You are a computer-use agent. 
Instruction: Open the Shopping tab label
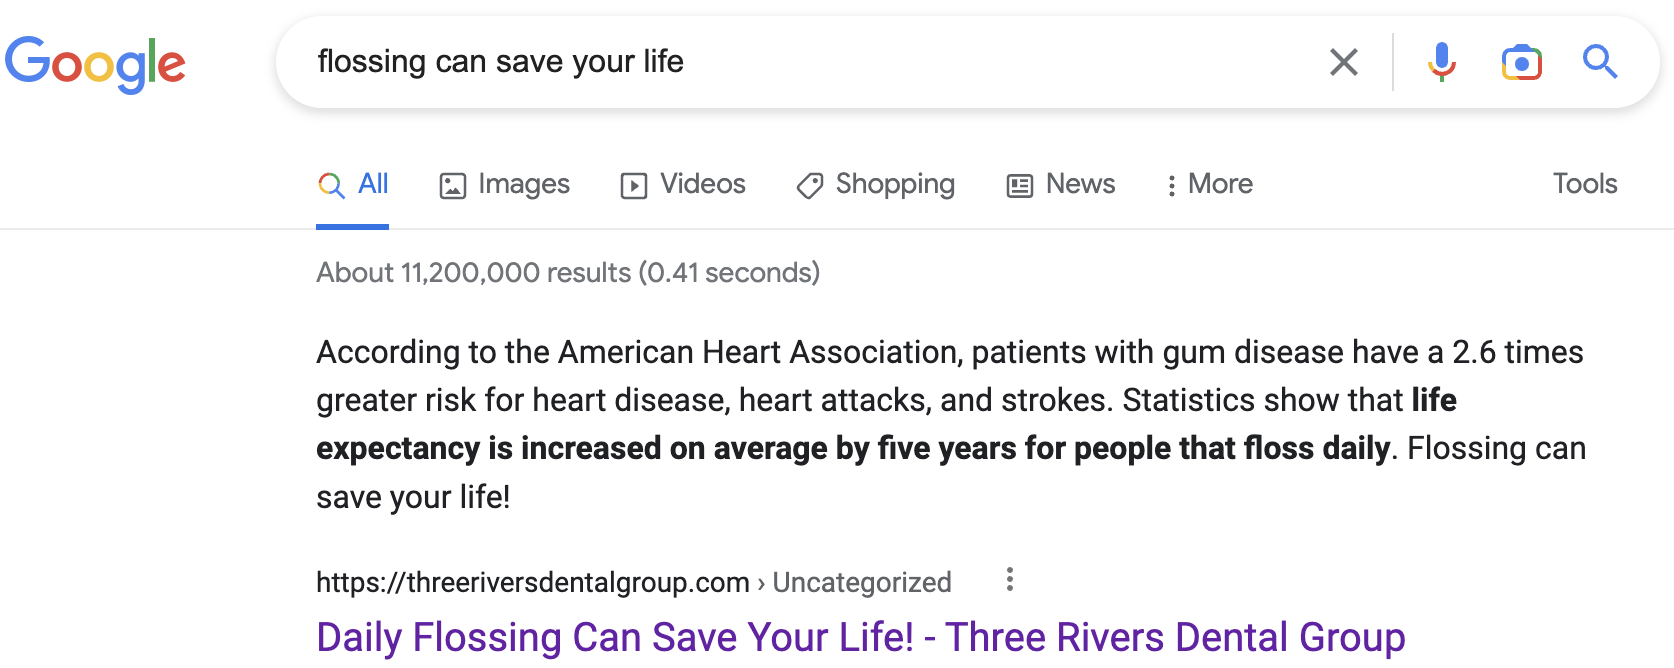coord(895,184)
